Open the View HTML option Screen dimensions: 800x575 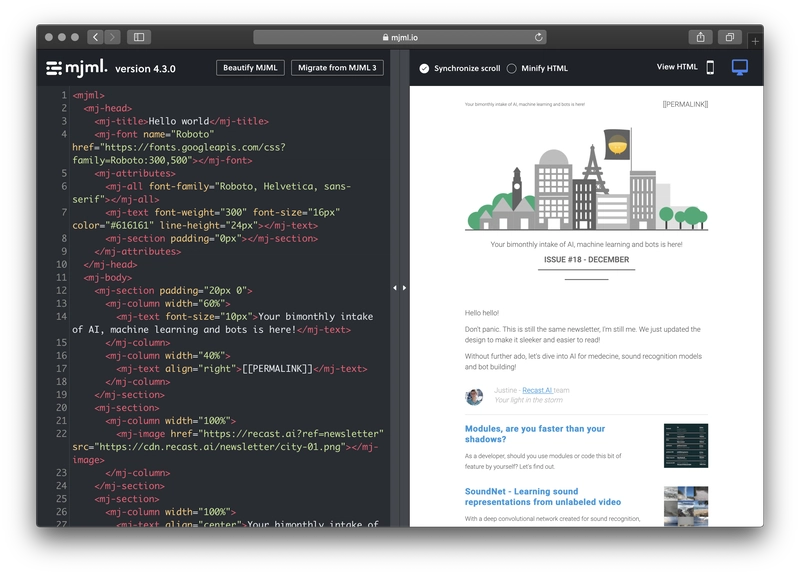pos(677,67)
